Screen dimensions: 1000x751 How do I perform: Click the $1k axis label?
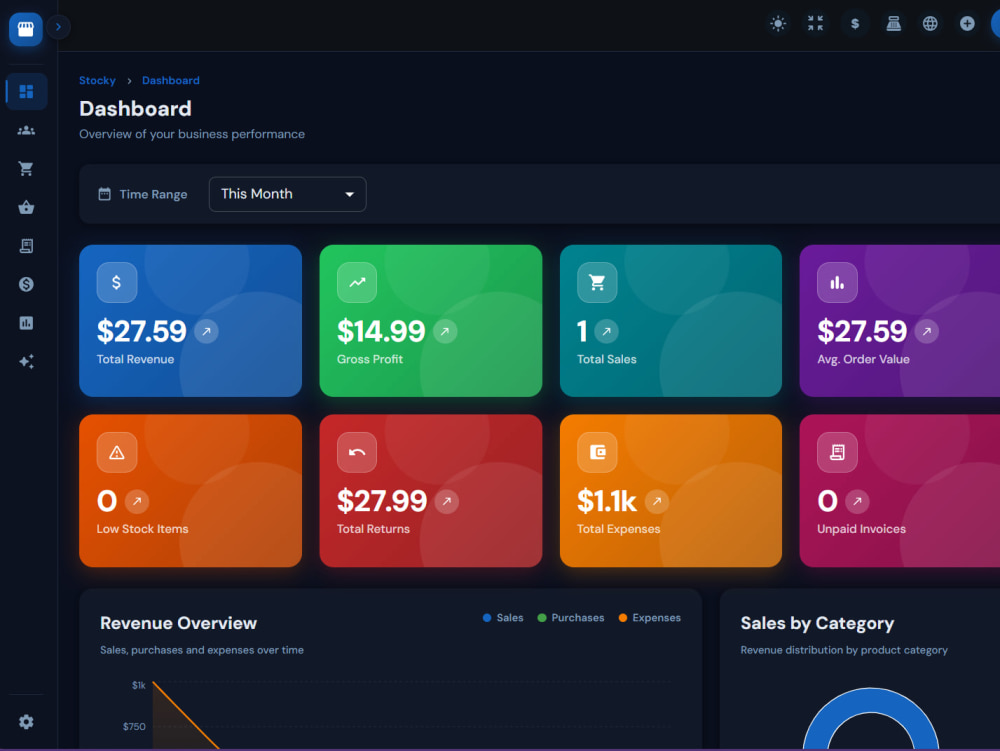138,685
